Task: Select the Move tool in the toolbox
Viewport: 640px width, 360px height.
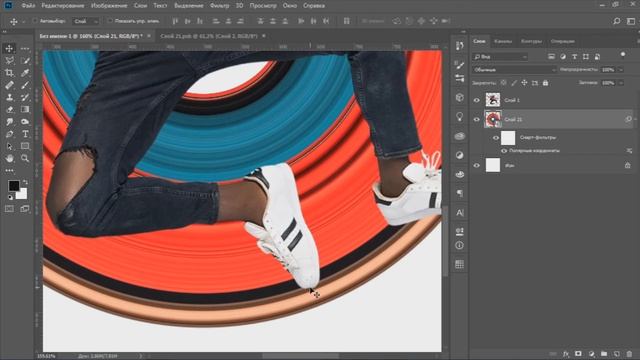Action: [x=9, y=48]
